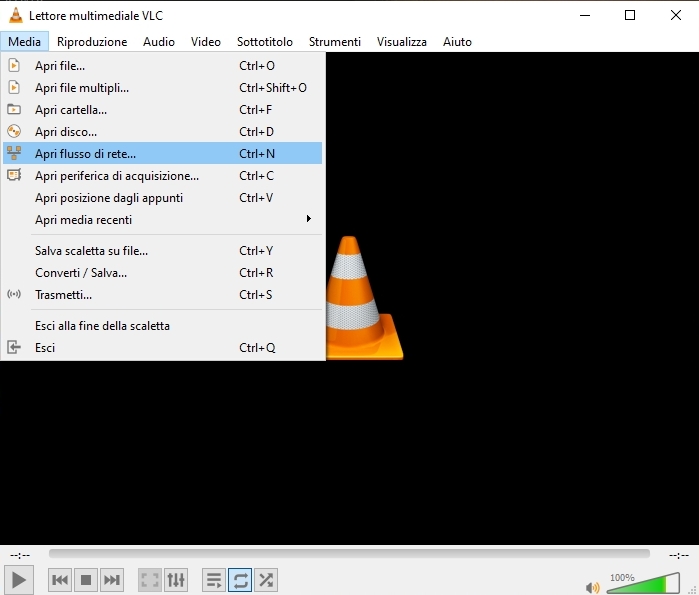
Task: Open the Audio menu
Action: pos(159,41)
